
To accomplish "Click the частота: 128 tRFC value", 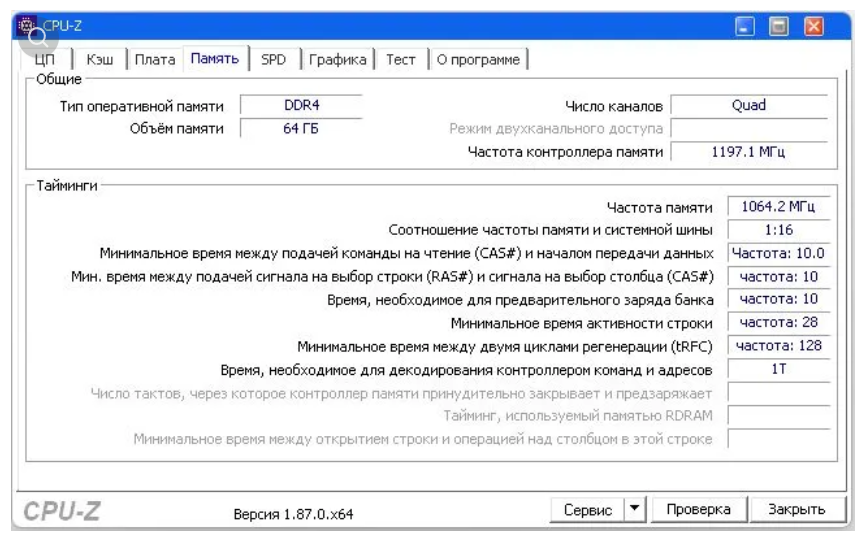I will [778, 346].
